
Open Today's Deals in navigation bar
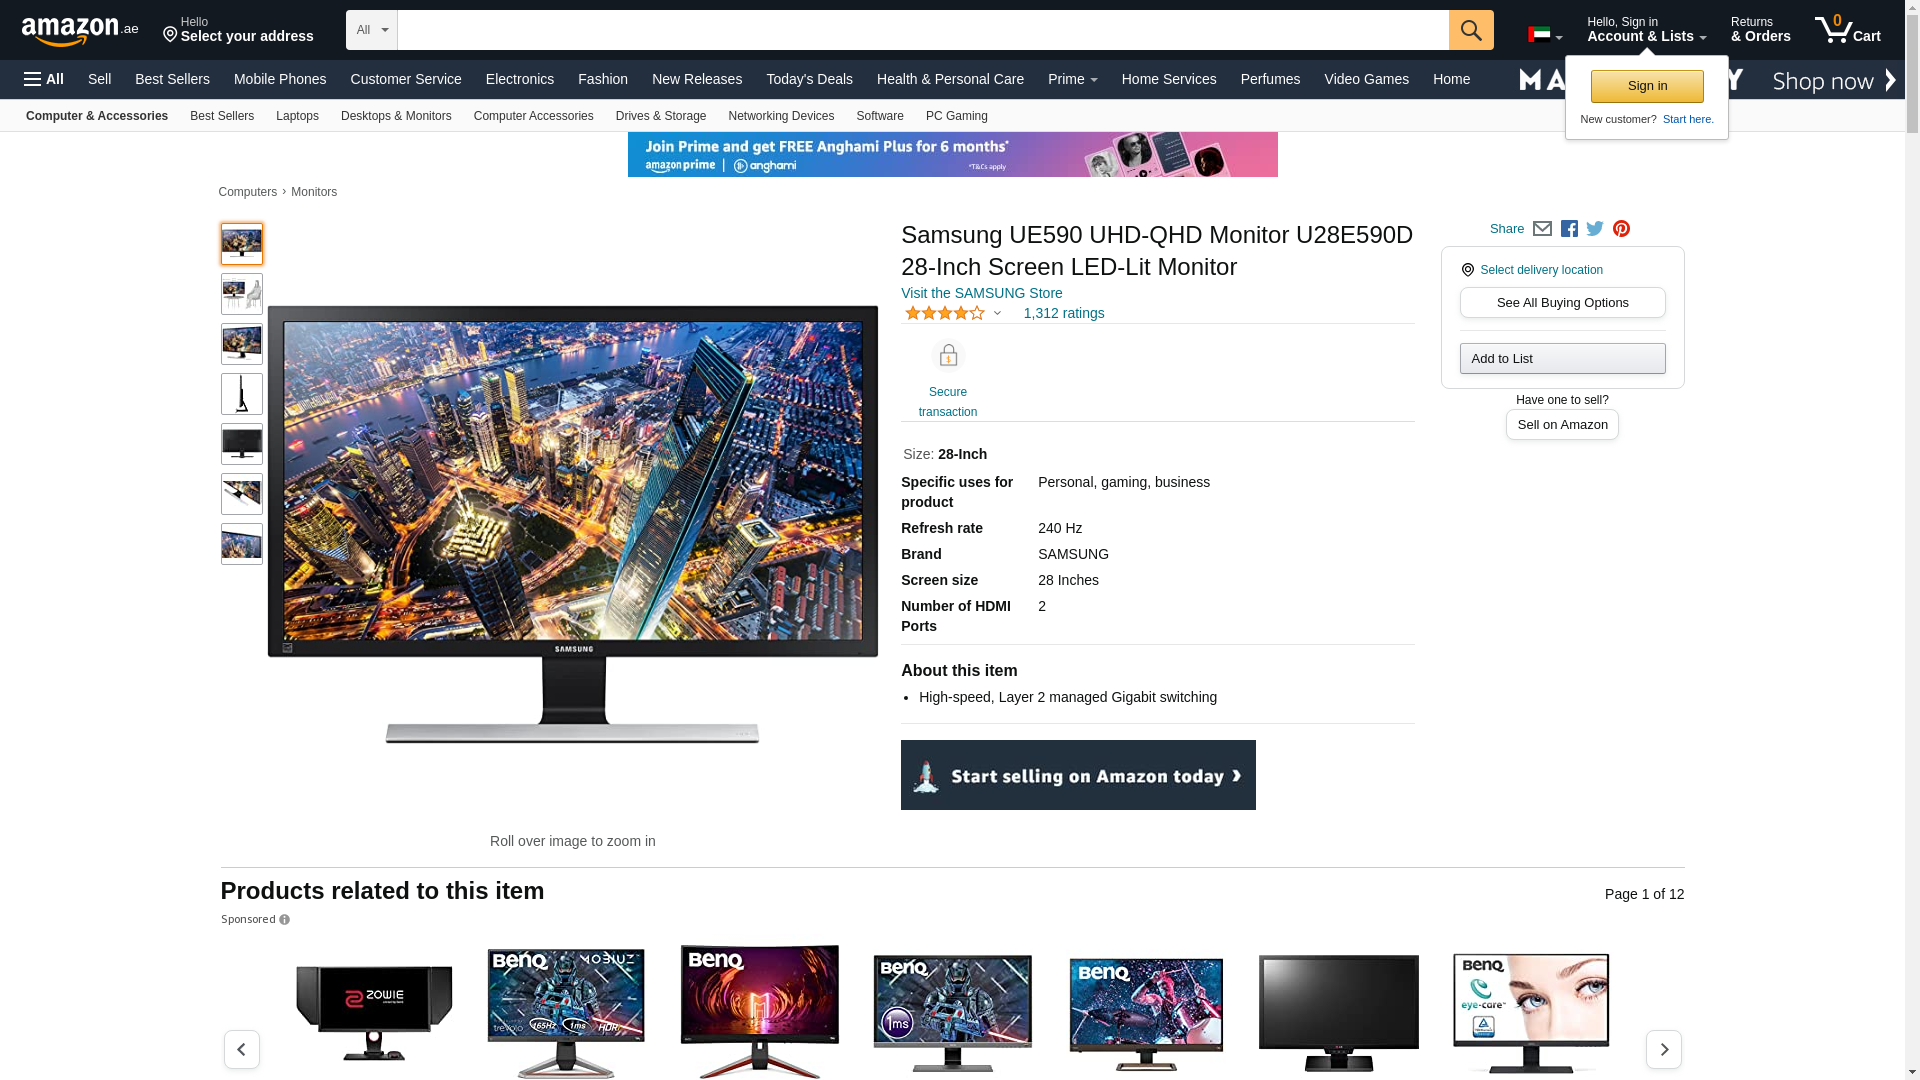tap(809, 79)
